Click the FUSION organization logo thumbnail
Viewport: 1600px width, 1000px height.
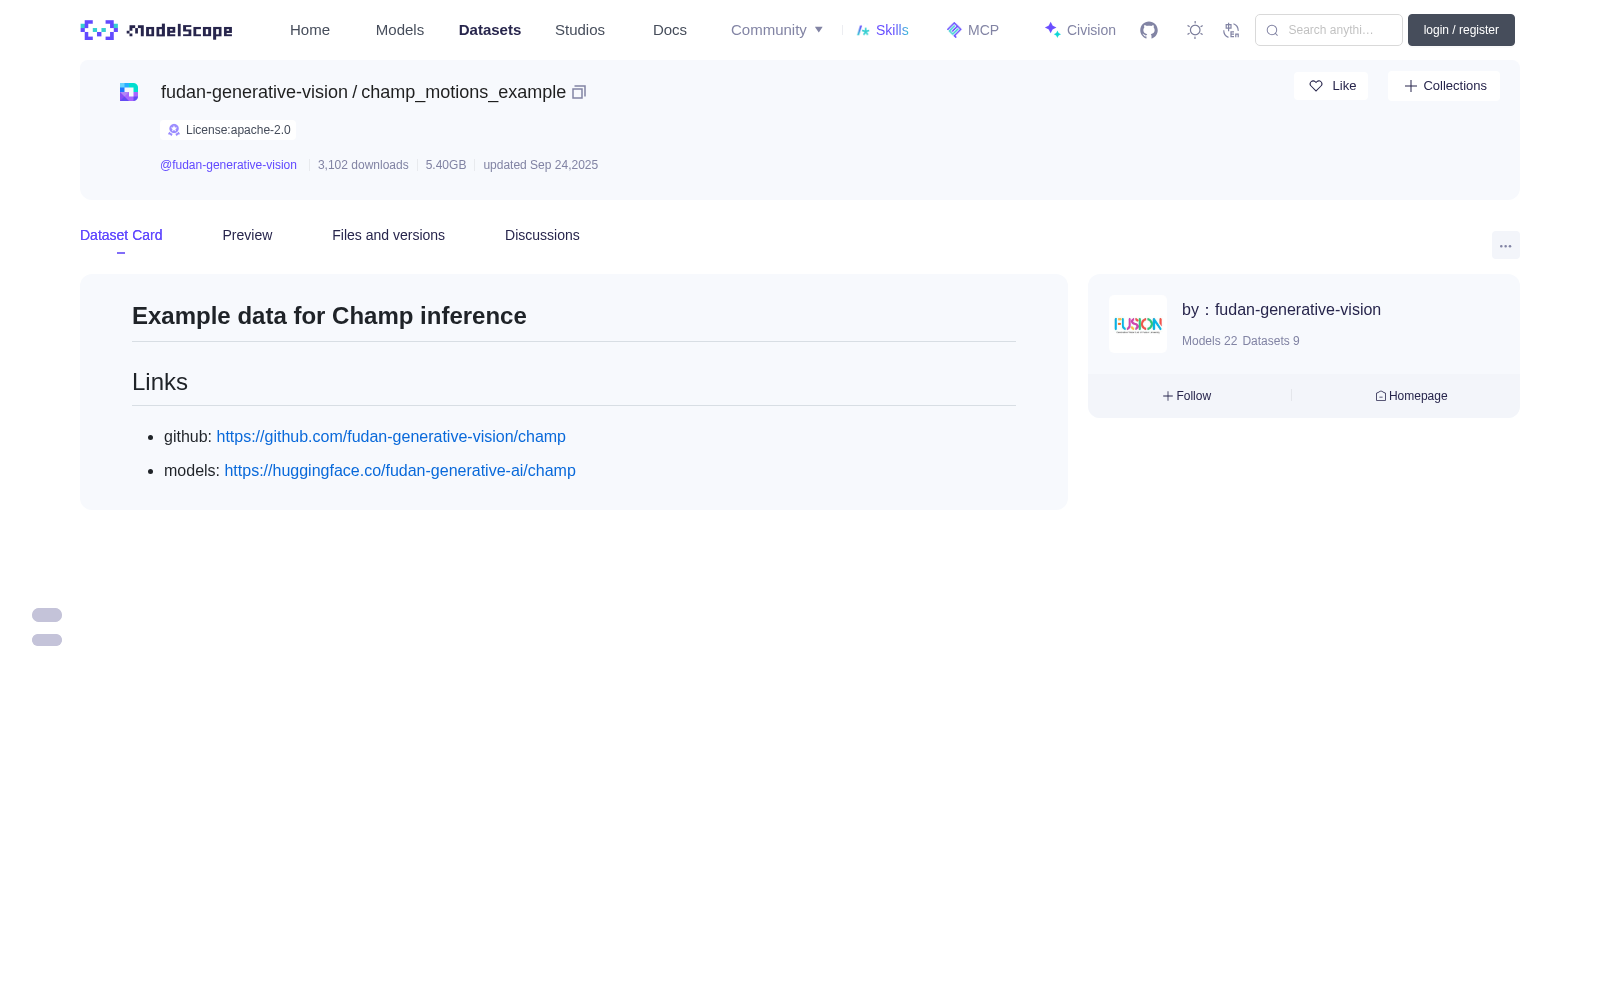(1138, 324)
